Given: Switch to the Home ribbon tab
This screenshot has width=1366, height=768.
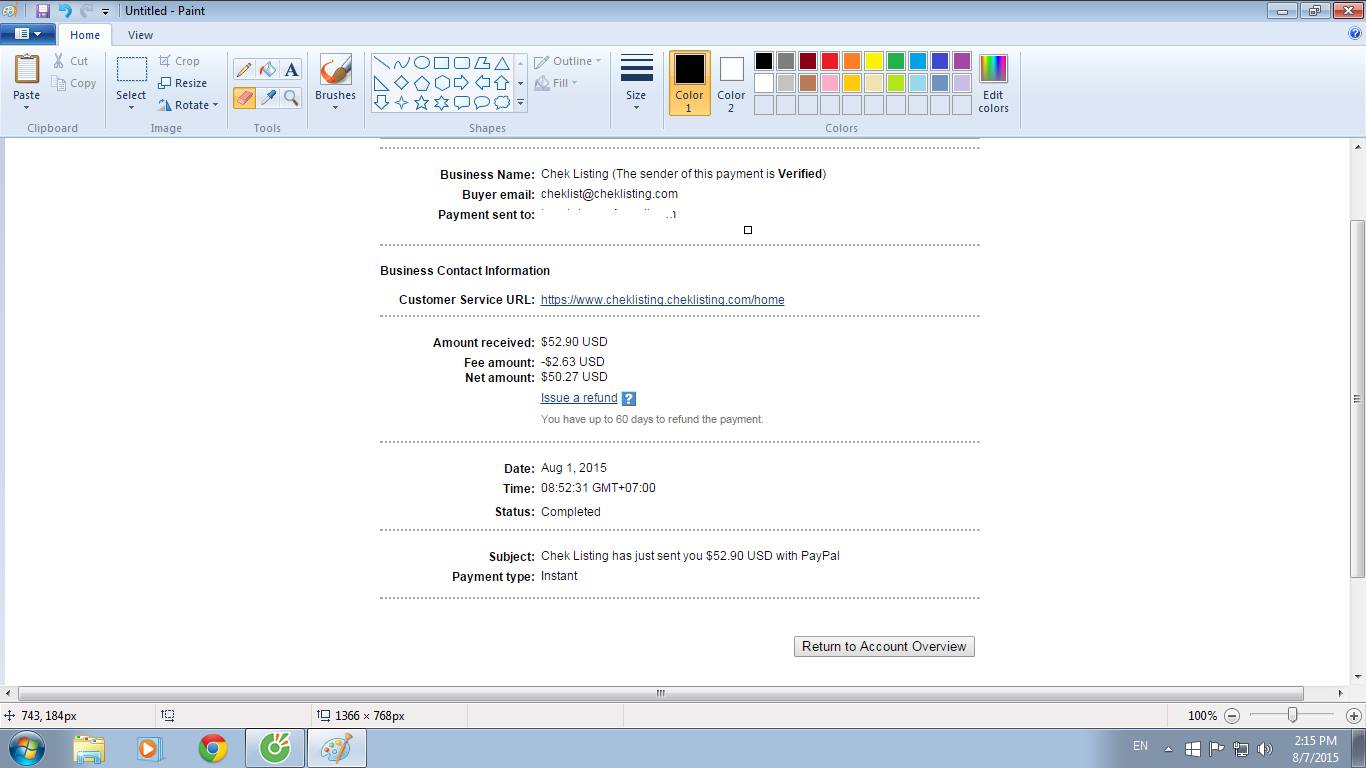Looking at the screenshot, I should pos(85,34).
